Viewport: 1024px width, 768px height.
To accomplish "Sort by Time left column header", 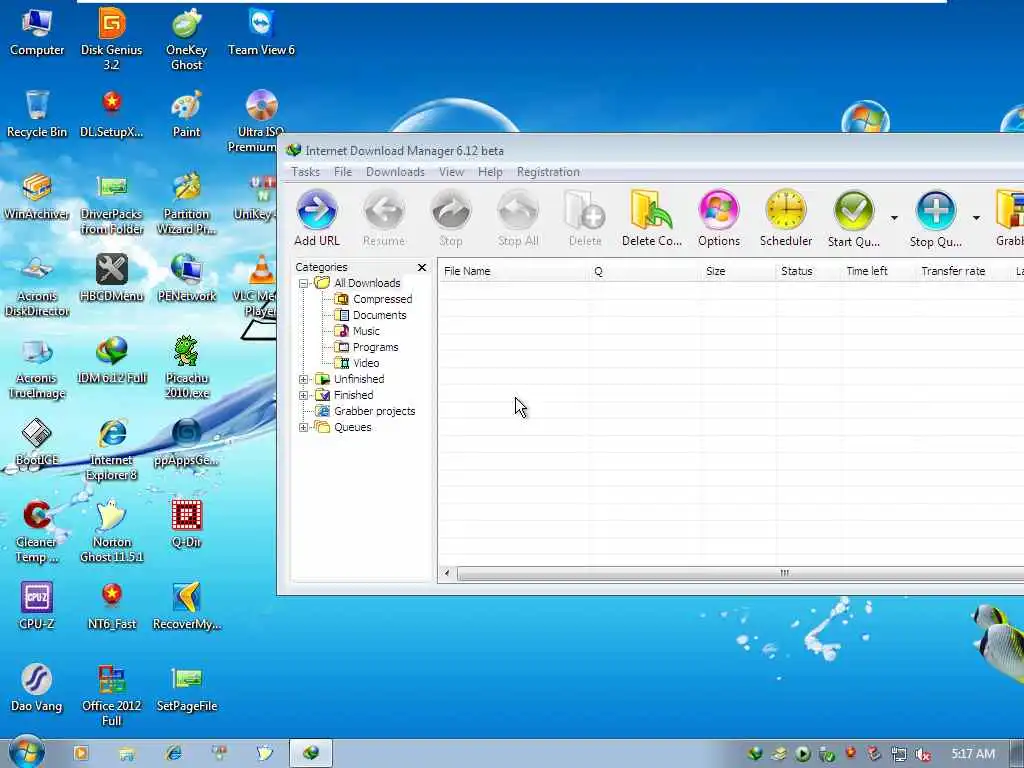I will 877,271.
